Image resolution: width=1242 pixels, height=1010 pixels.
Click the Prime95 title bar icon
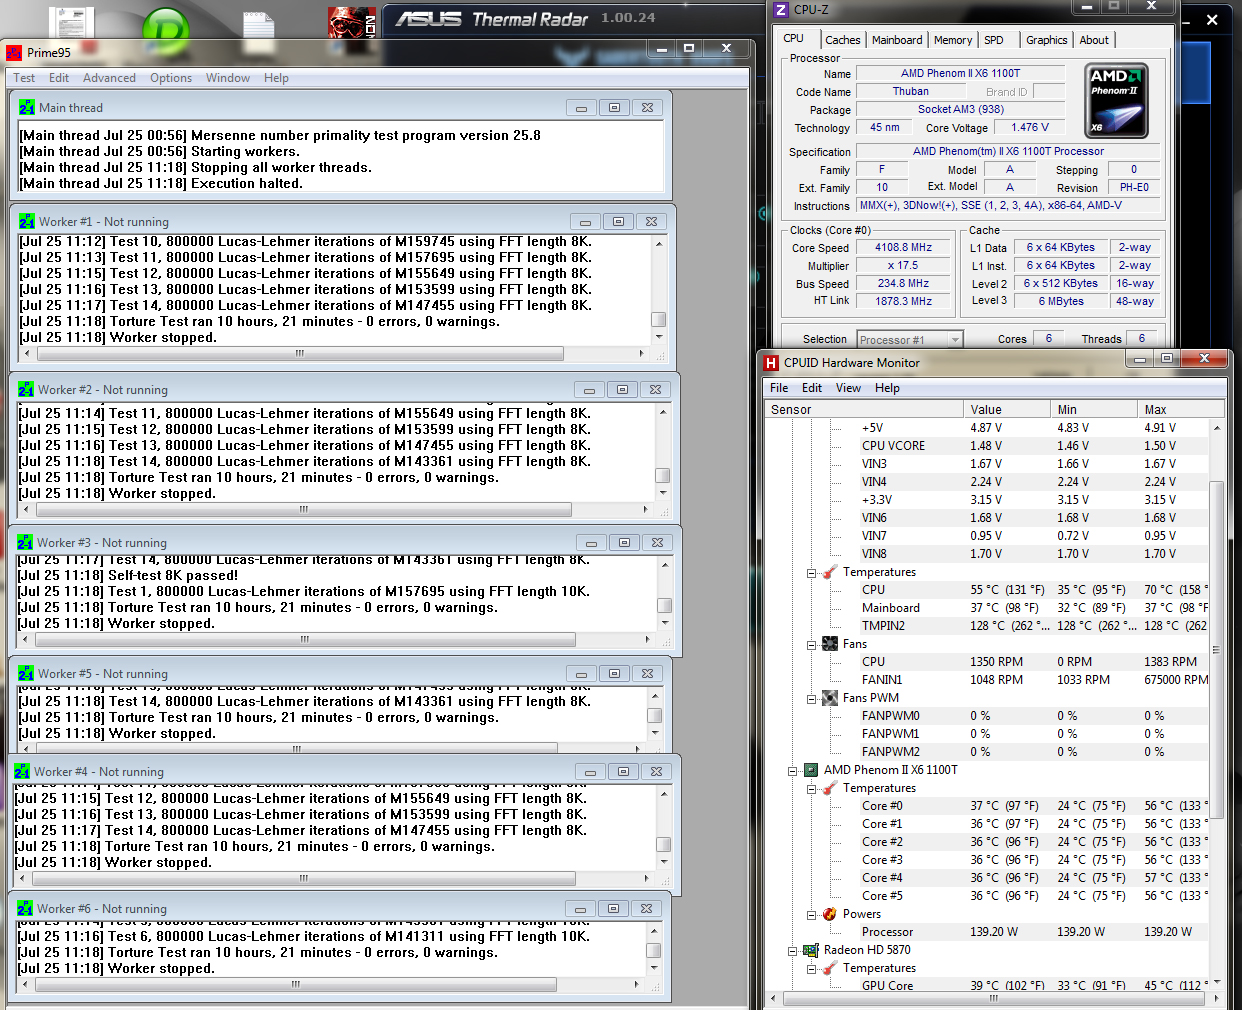(14, 52)
